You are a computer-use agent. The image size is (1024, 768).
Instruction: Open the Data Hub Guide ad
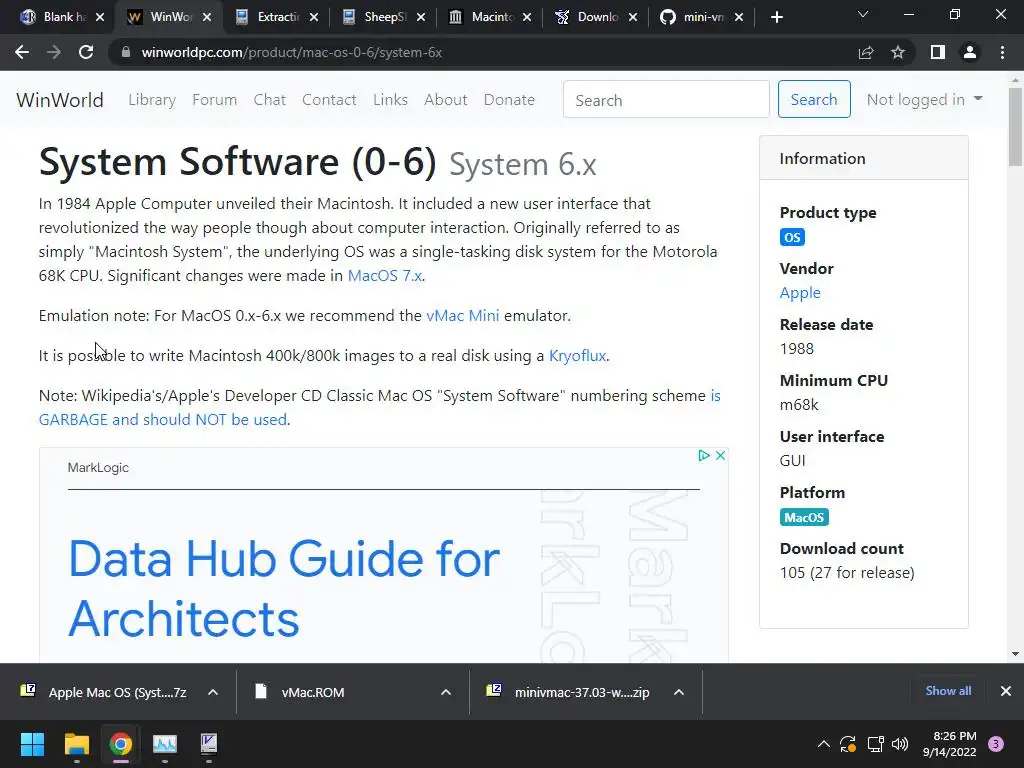[284, 588]
